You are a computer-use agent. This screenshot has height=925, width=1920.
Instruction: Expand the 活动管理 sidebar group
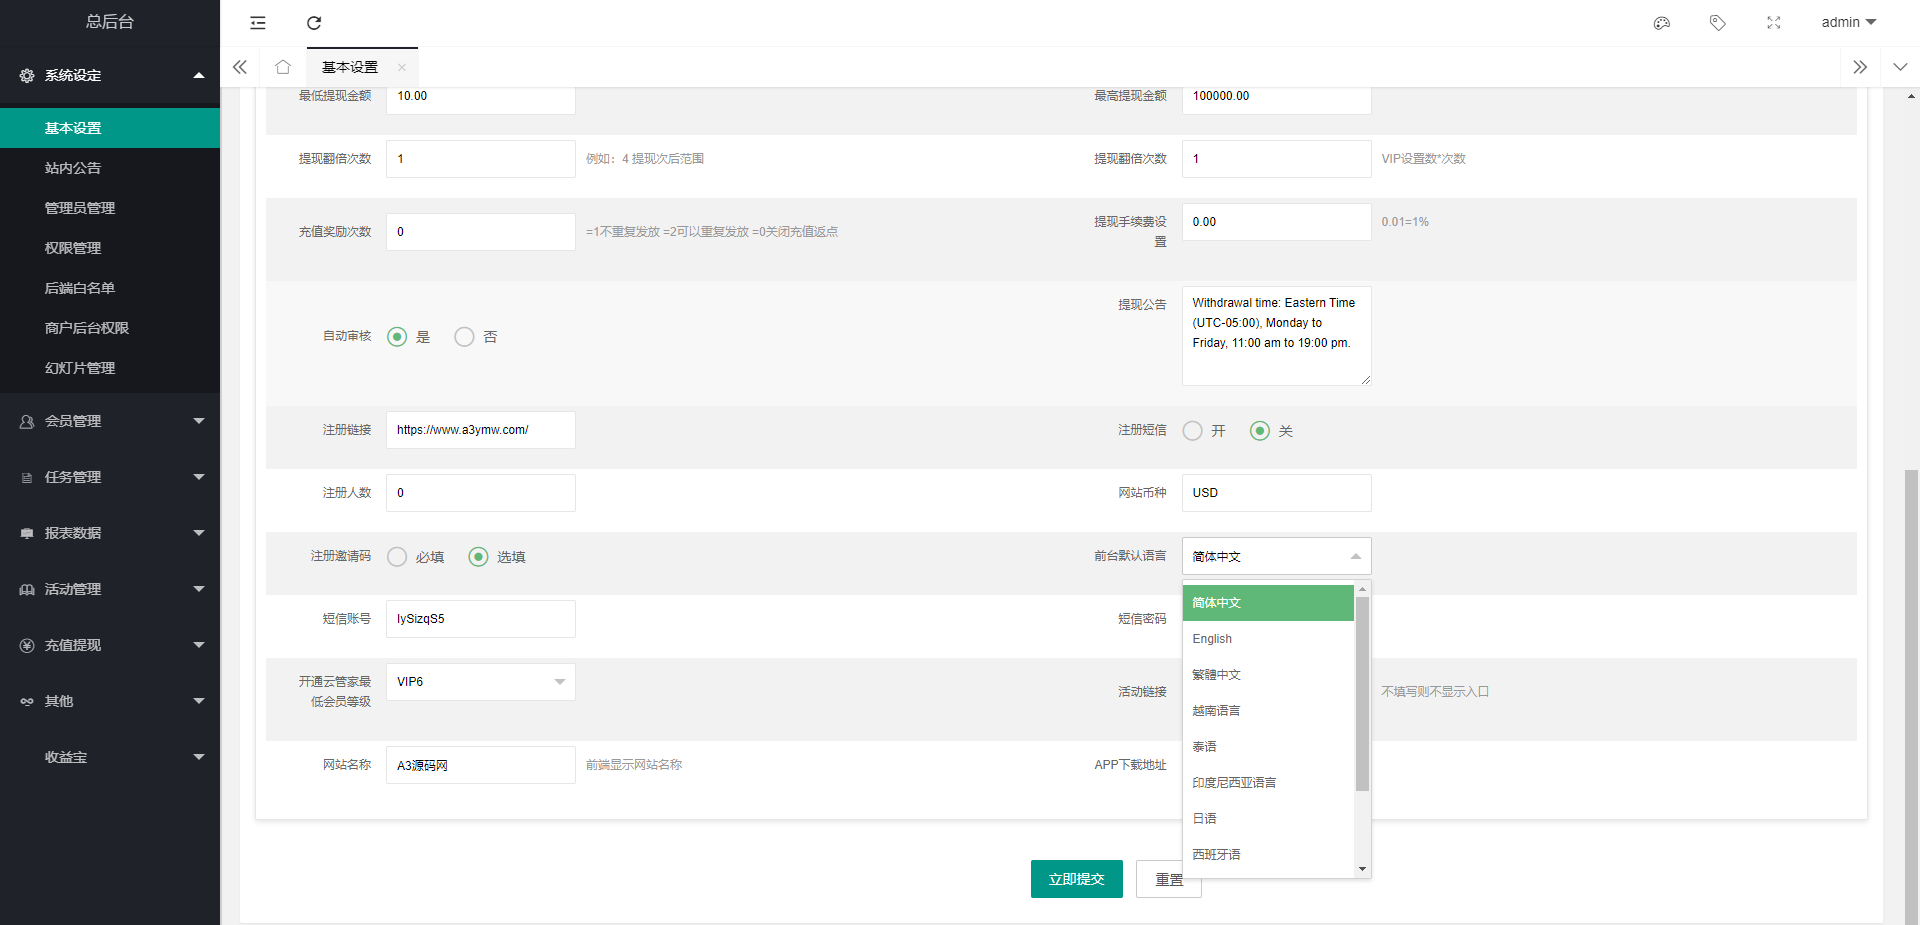[x=110, y=589]
